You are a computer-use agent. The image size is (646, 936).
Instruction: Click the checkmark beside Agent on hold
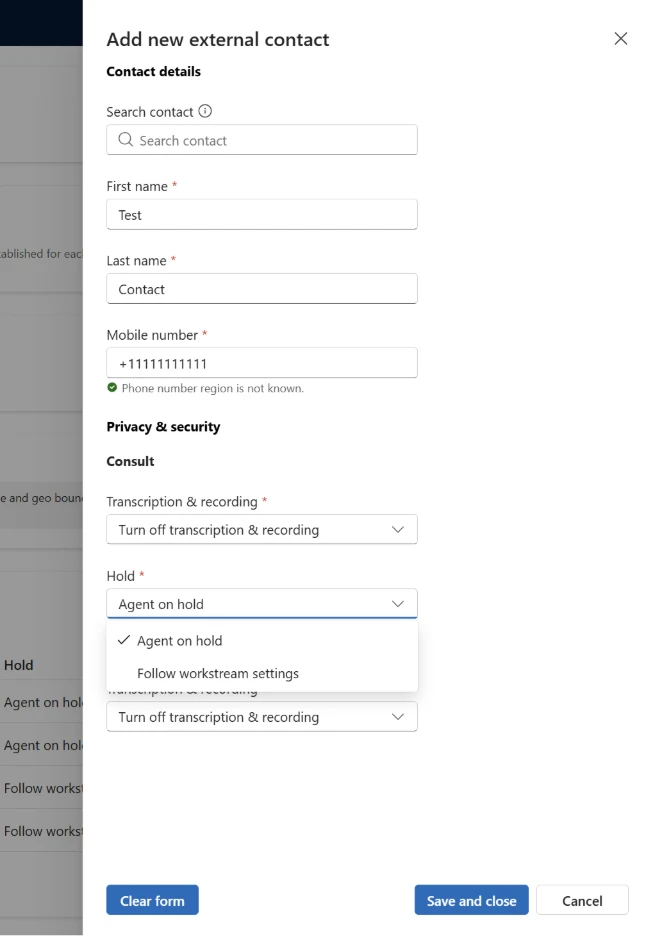pyautogui.click(x=124, y=641)
